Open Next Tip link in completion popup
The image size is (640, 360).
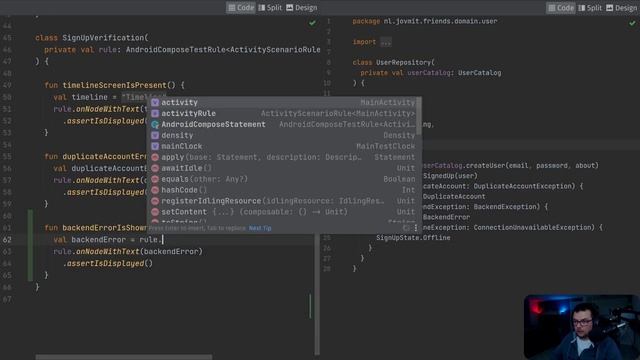pyautogui.click(x=260, y=228)
